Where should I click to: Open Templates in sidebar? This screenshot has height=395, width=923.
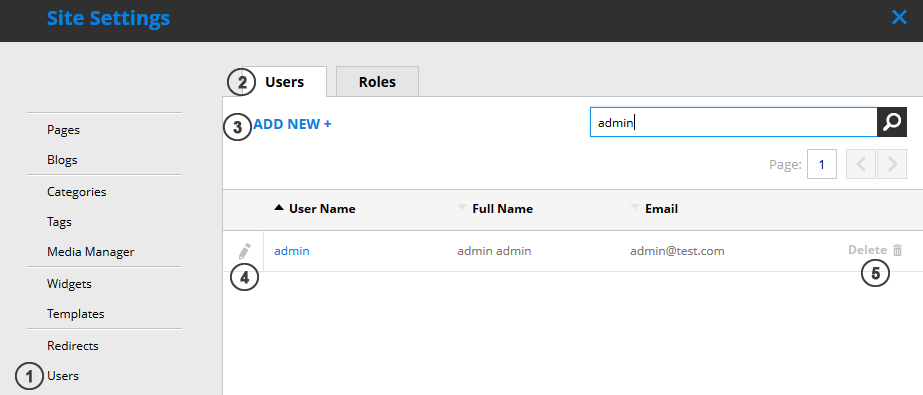(76, 314)
